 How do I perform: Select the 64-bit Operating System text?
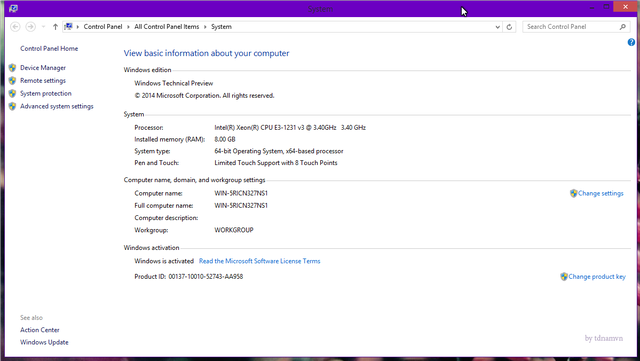click(279, 151)
